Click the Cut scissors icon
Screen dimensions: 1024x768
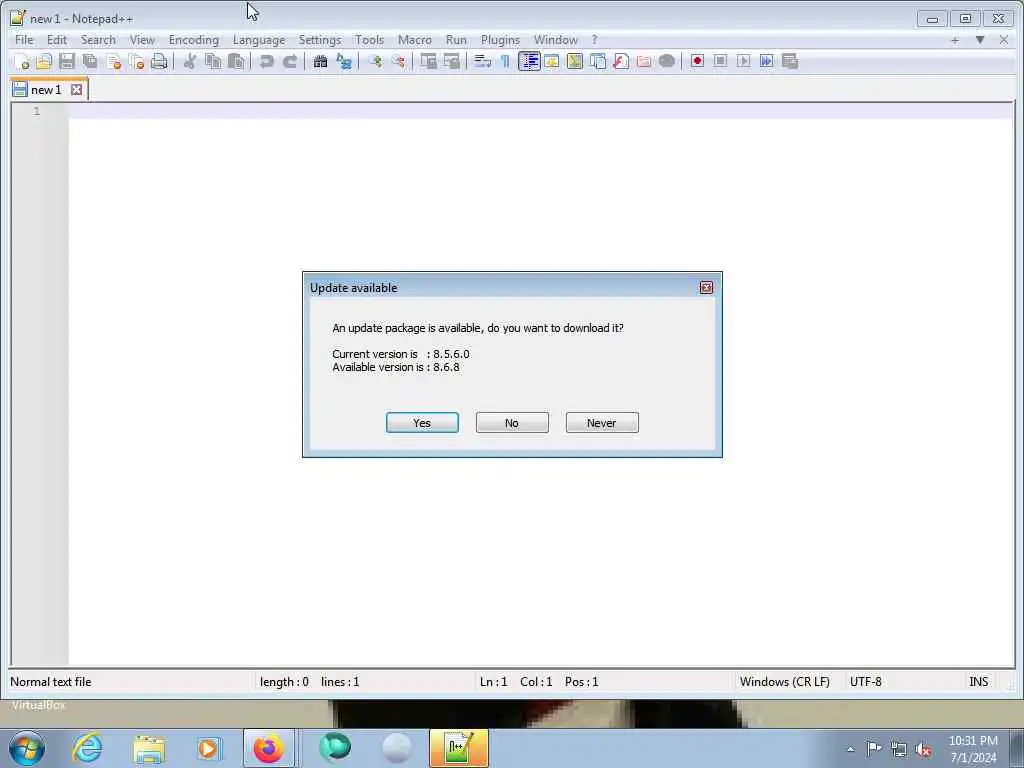(189, 61)
